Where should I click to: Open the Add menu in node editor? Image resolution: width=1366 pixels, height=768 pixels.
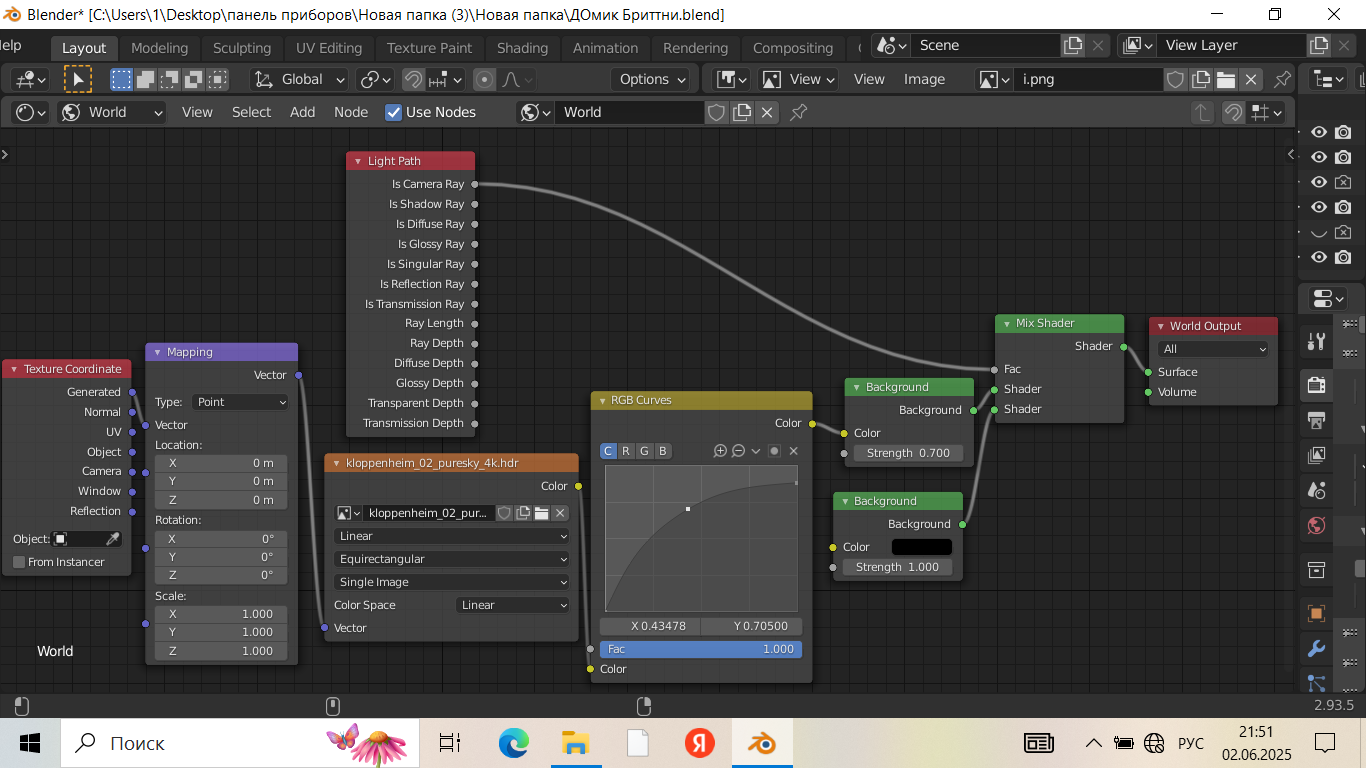[x=302, y=113]
